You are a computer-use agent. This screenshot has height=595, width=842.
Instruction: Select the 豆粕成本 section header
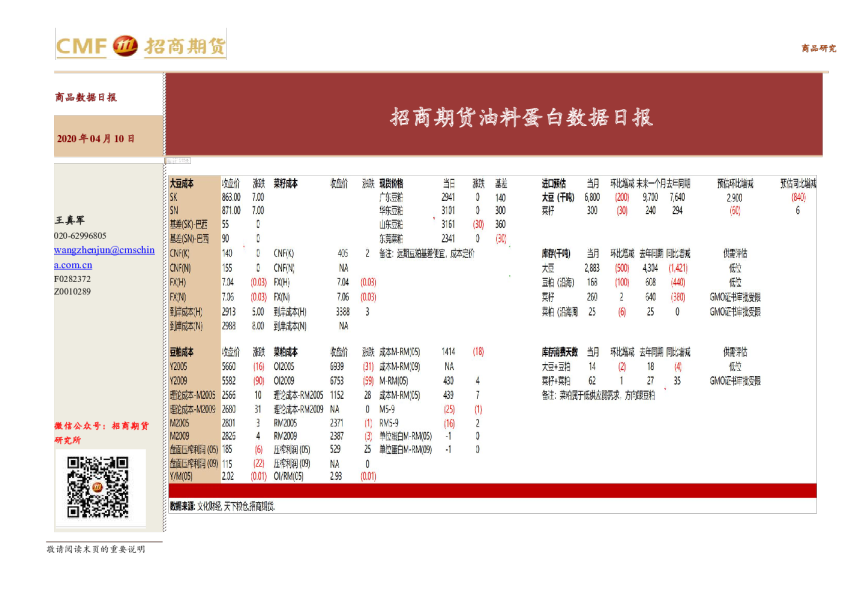point(184,353)
